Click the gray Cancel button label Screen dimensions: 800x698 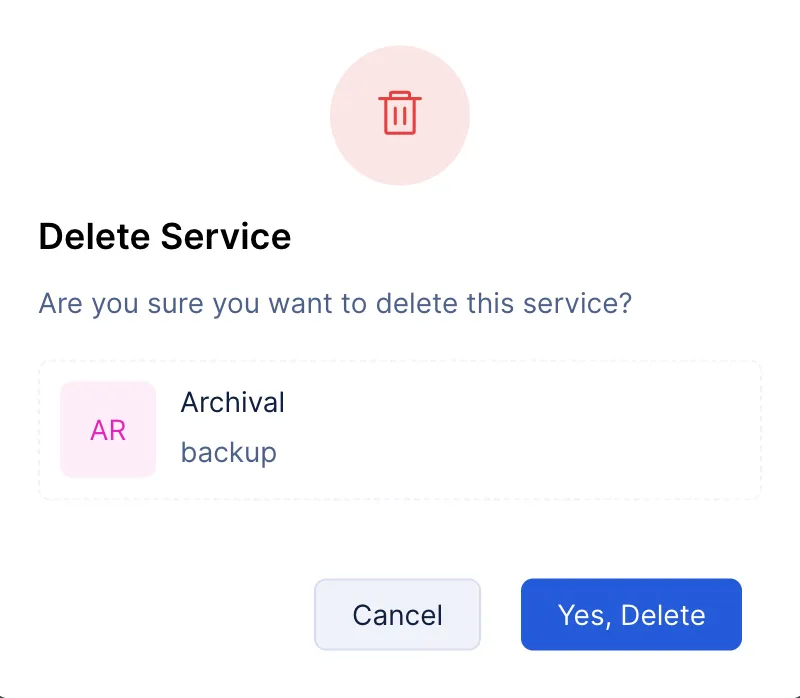(397, 615)
